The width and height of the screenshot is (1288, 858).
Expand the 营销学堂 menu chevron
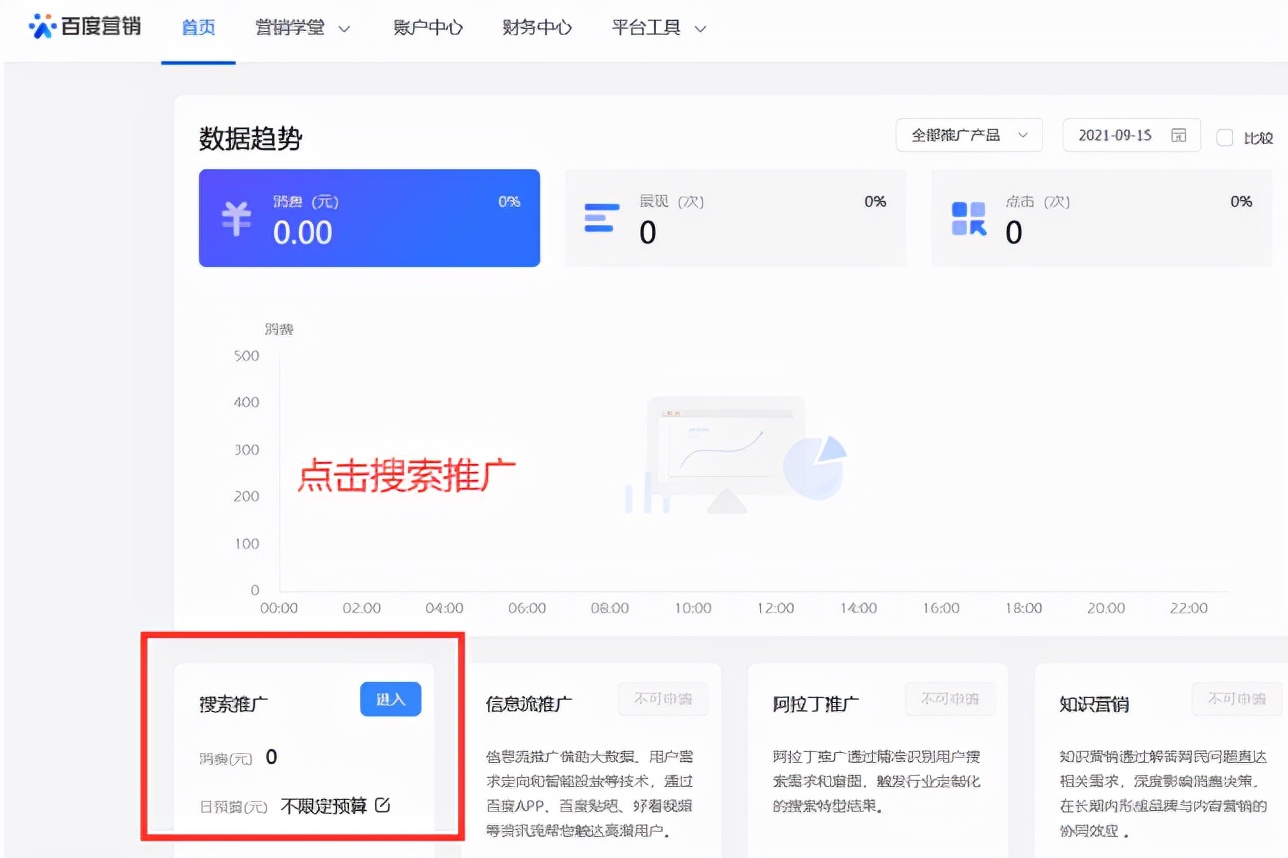[342, 28]
